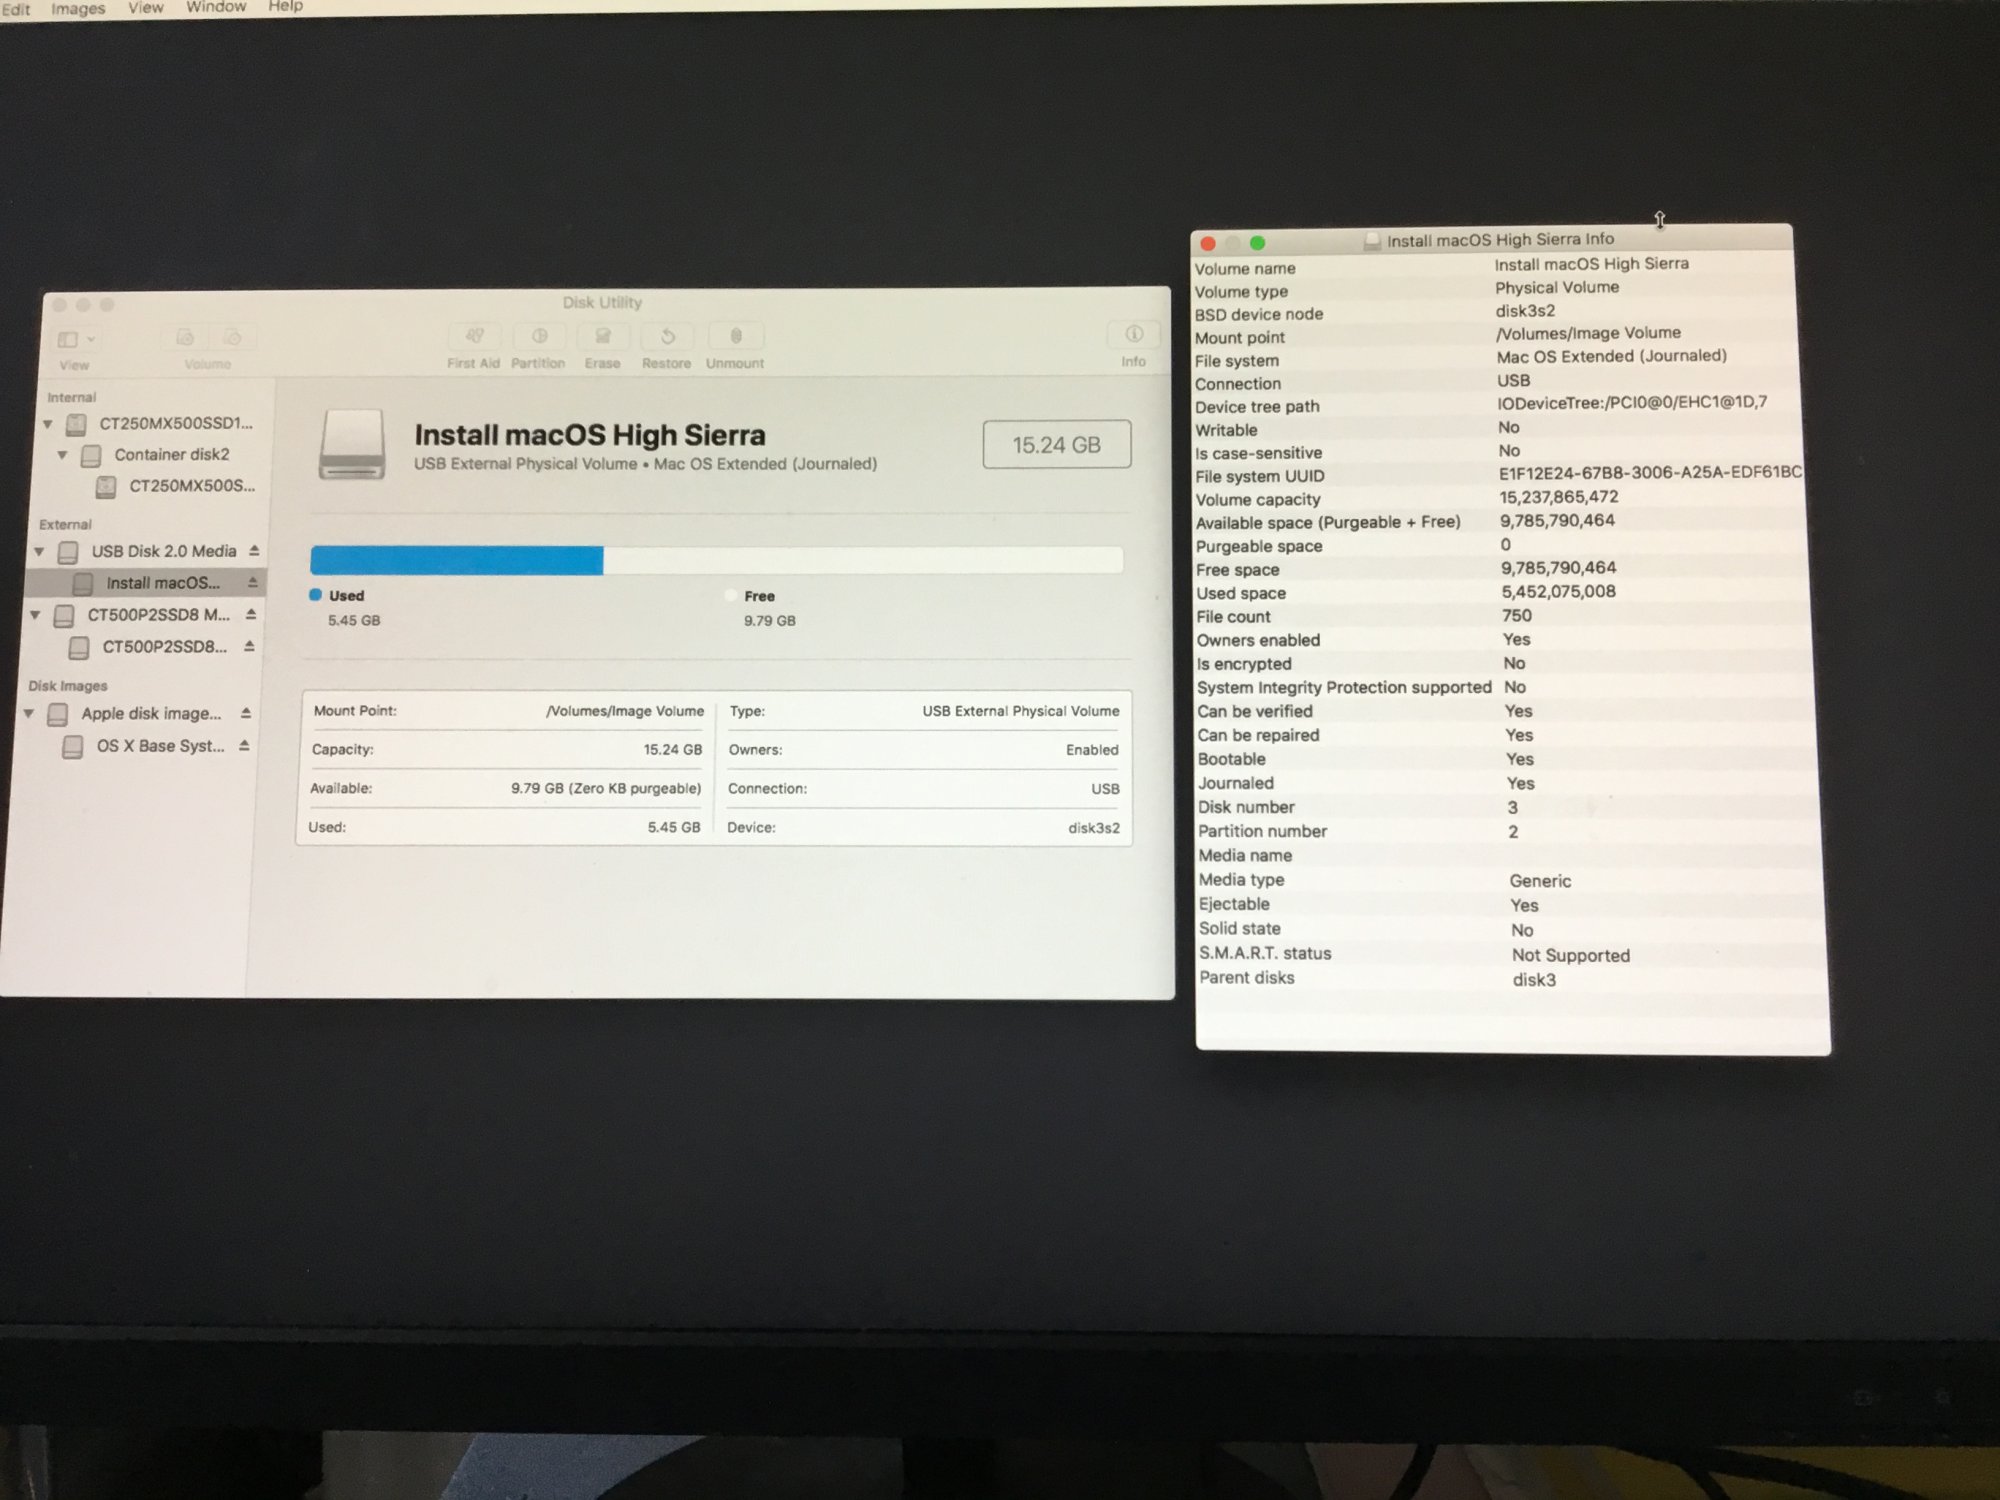This screenshot has height=1500, width=2000.
Task: Click the Partition toolbar icon
Action: (539, 337)
